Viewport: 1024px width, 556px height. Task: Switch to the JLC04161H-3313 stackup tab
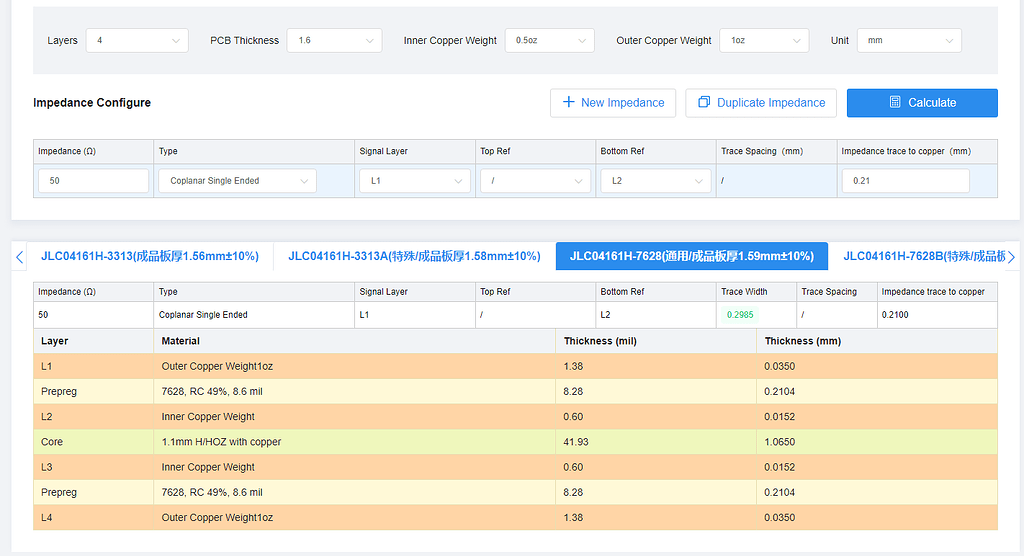click(x=150, y=256)
